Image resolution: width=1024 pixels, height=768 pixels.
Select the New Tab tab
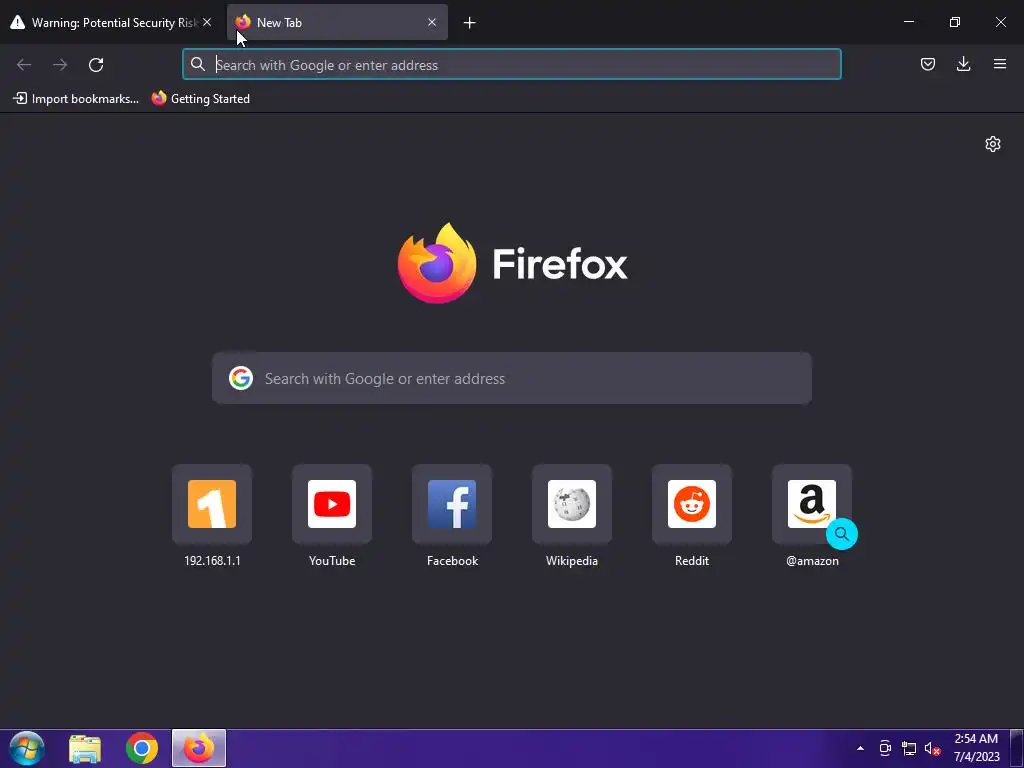337,22
